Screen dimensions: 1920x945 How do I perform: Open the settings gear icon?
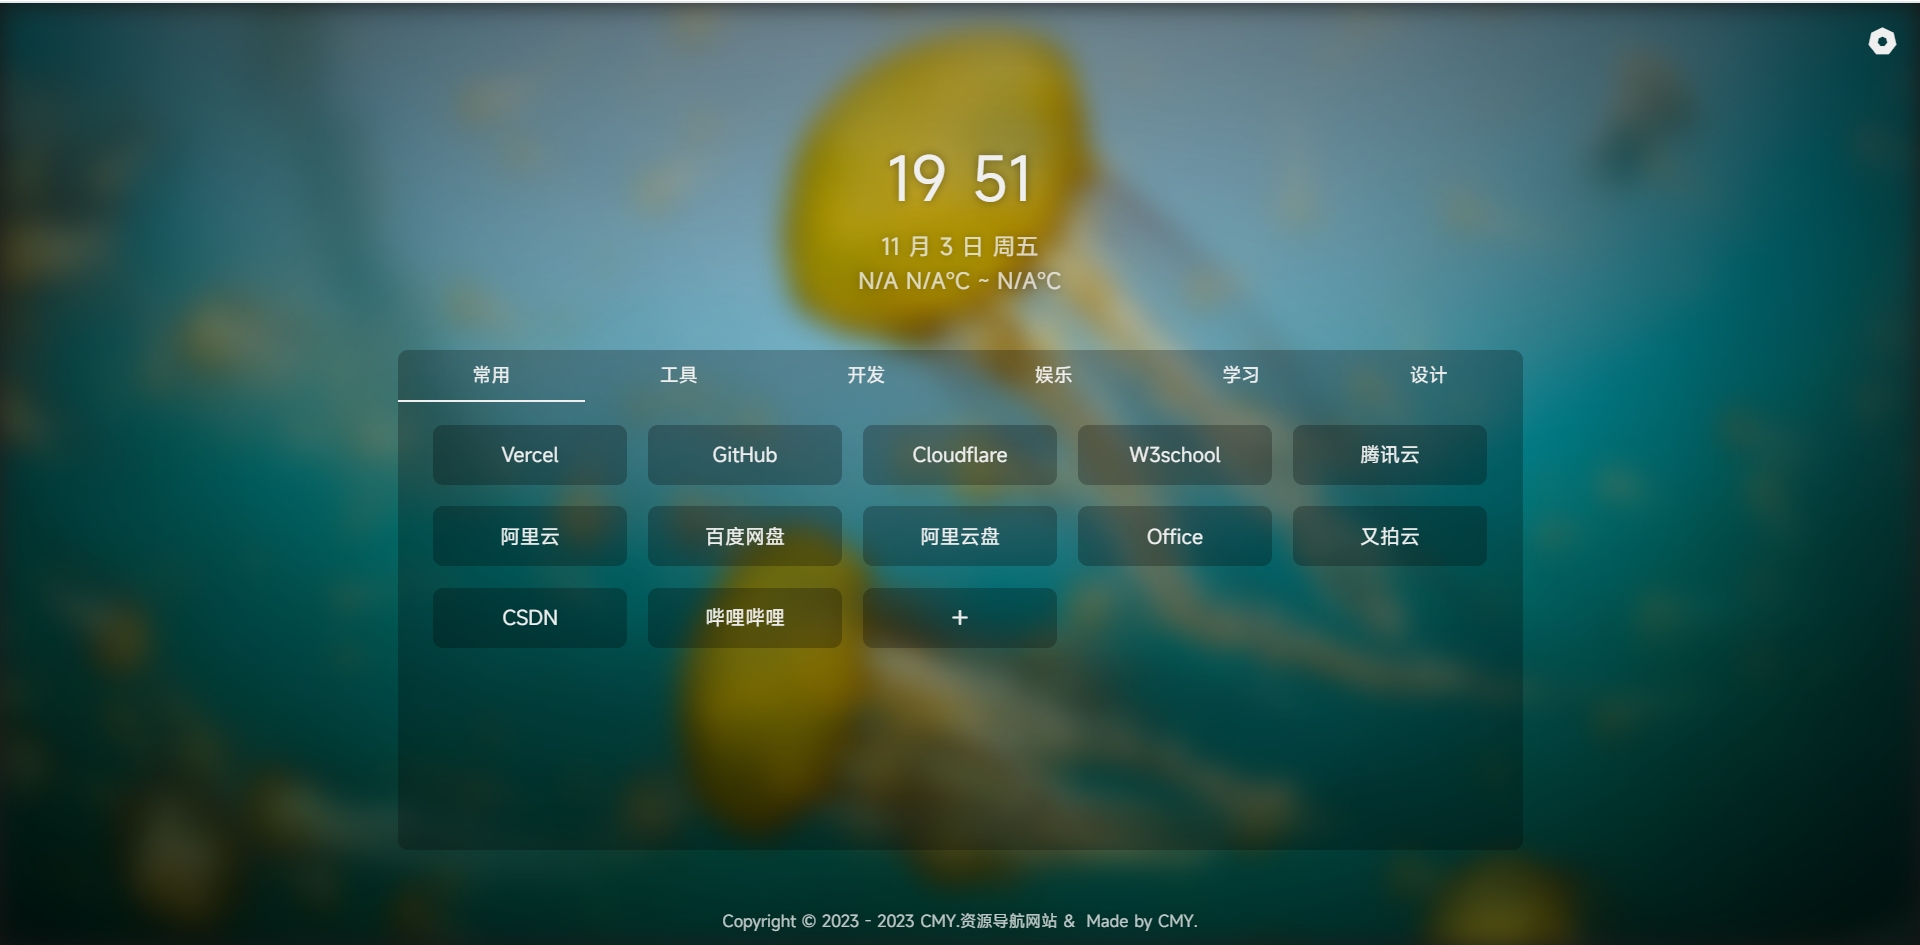click(1882, 42)
